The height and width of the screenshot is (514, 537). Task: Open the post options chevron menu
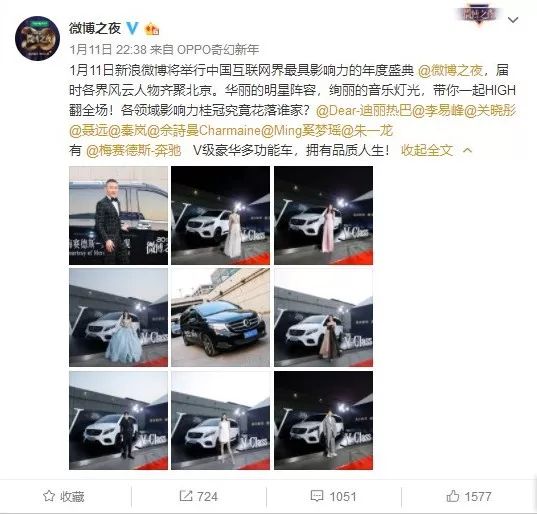click(513, 20)
